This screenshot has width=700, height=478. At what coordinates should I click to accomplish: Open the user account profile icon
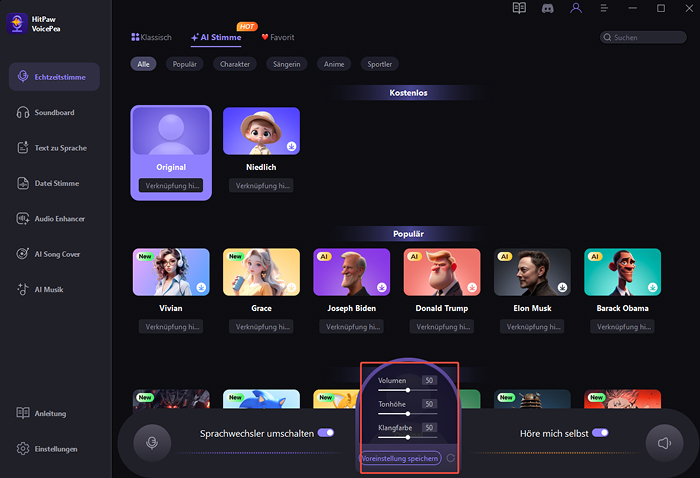click(x=575, y=8)
